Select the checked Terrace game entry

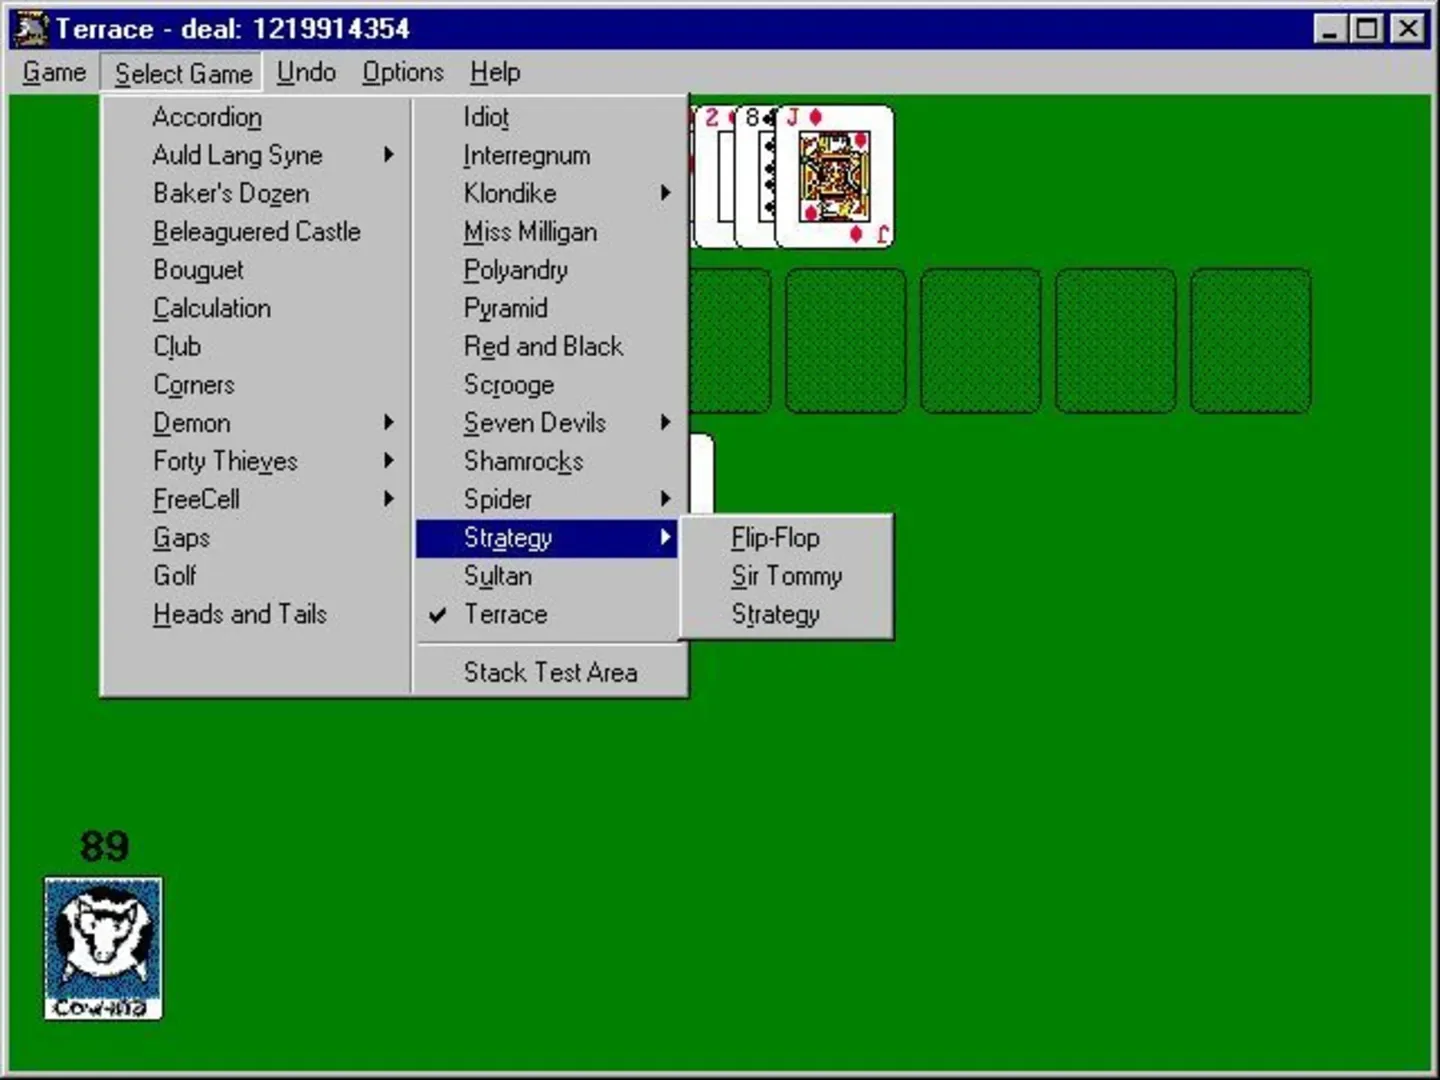coord(505,614)
